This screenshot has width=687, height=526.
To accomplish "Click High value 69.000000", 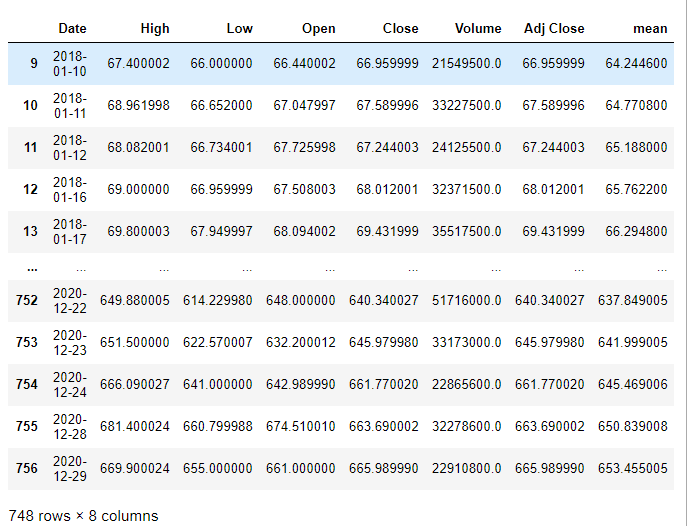I will click(138, 190).
